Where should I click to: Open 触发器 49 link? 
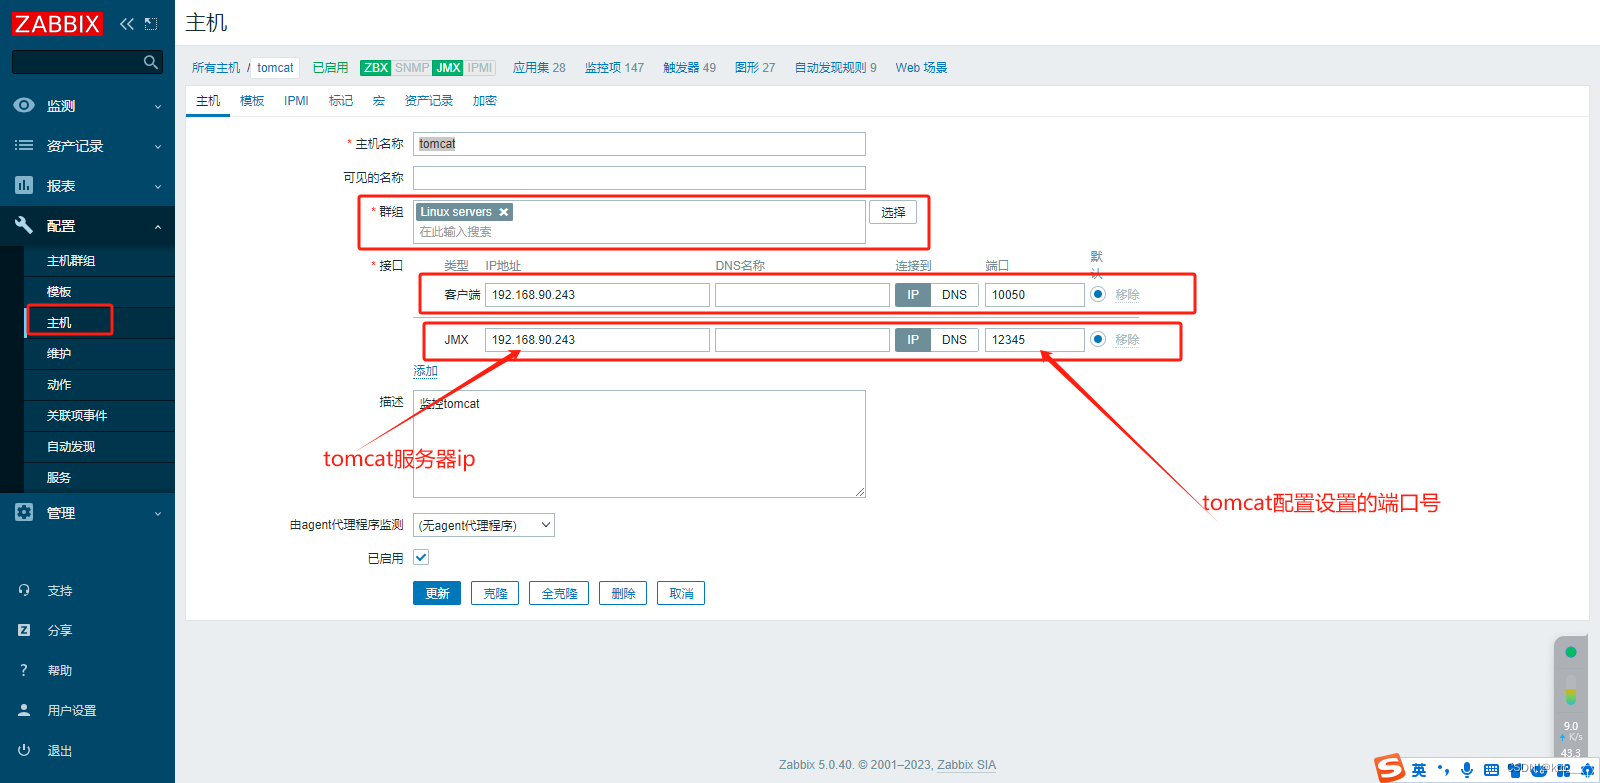(x=689, y=68)
